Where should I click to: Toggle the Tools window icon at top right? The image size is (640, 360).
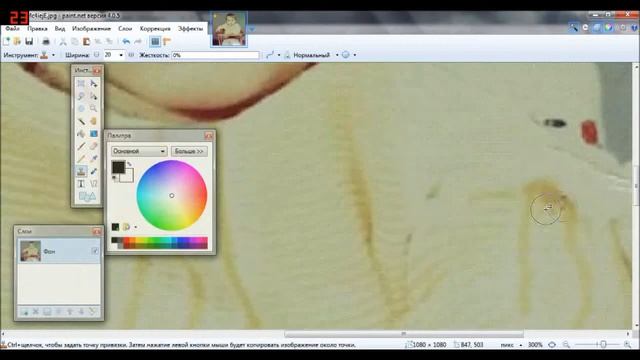pos(574,28)
